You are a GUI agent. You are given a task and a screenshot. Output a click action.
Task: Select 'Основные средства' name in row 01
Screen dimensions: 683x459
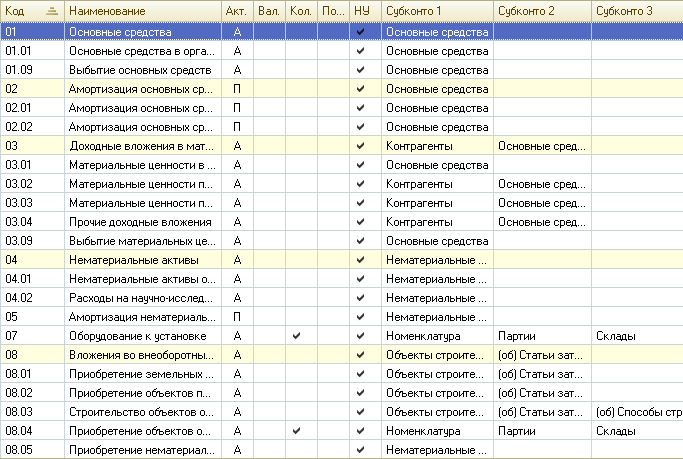click(120, 32)
